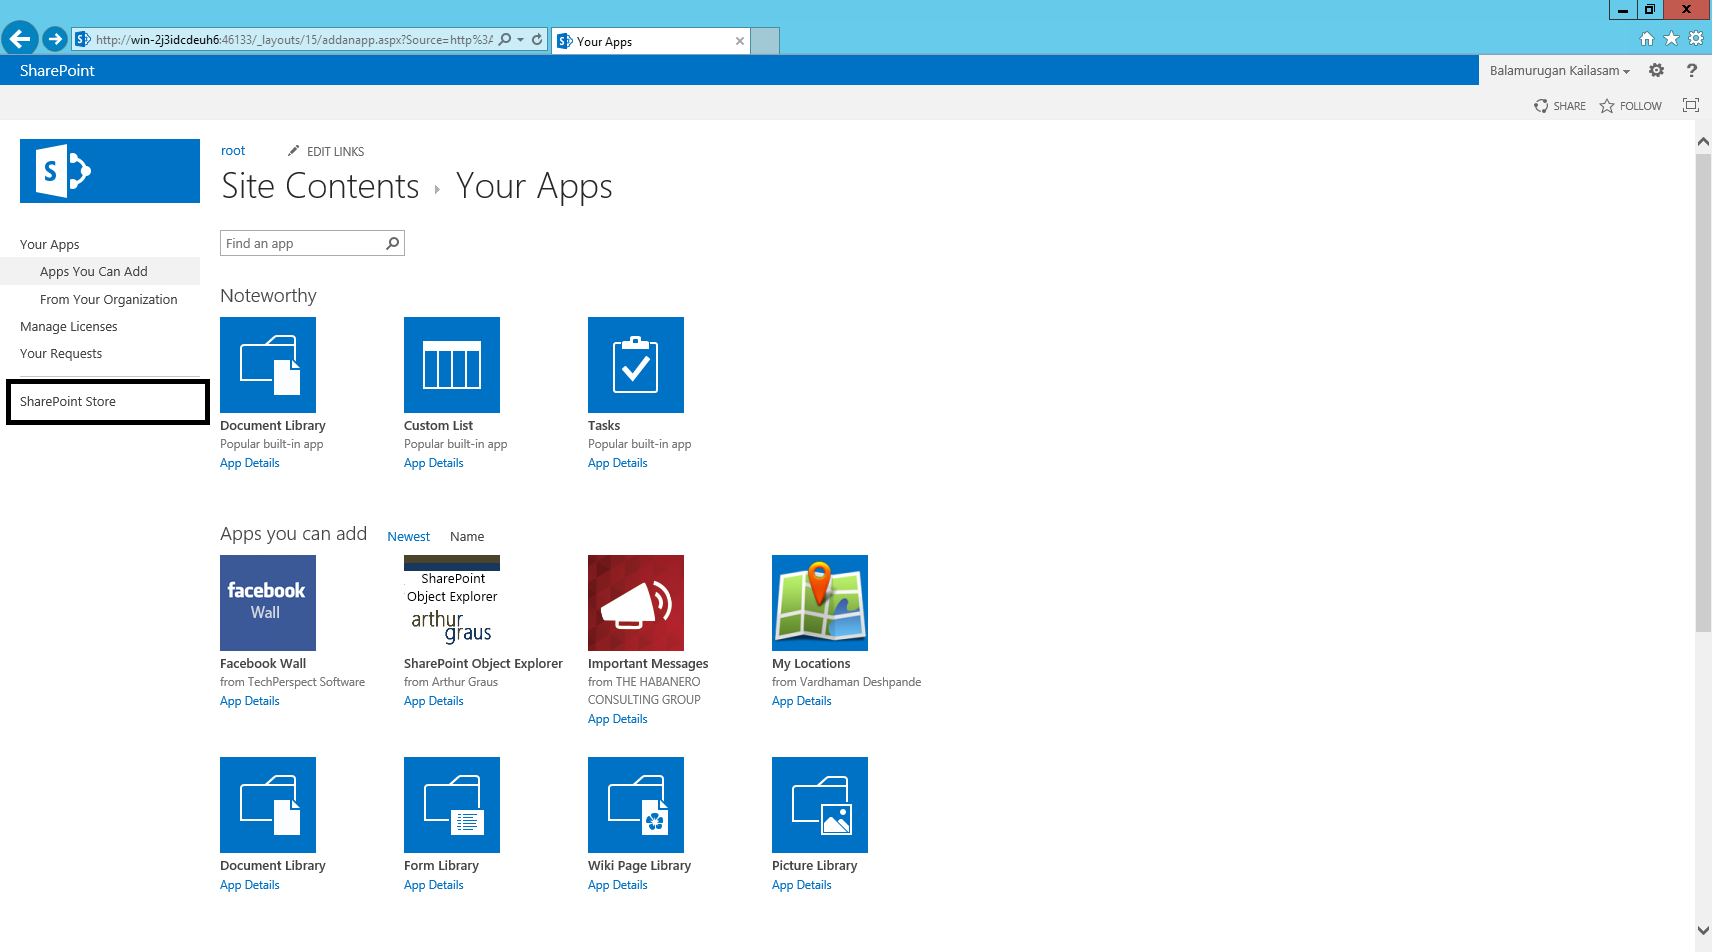1712x952 pixels.
Task: Open App Details under Form Library
Action: 434,885
